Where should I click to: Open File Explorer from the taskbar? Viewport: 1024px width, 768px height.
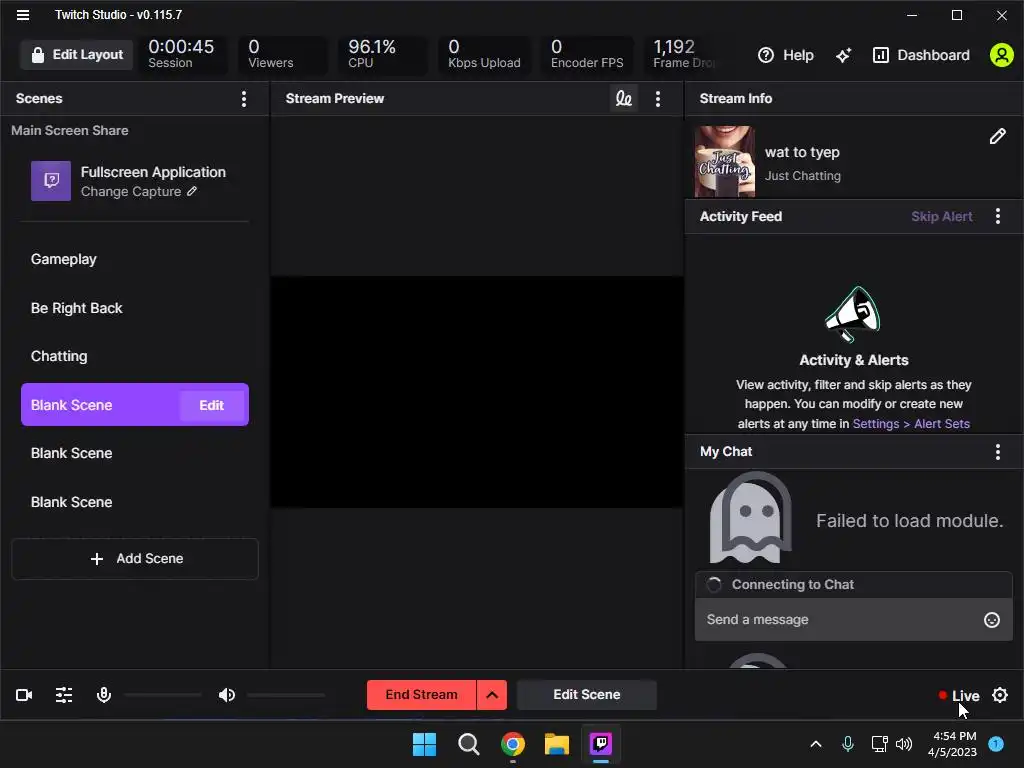[x=557, y=744]
